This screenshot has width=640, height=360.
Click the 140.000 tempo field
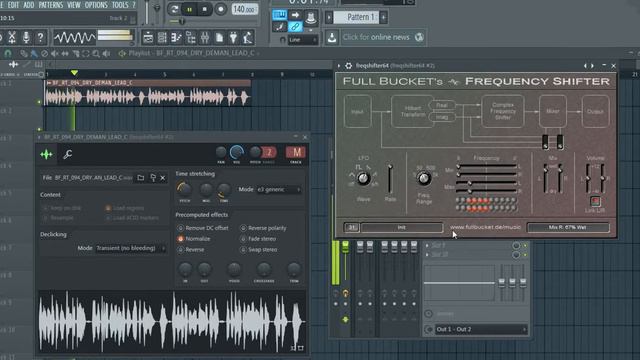[244, 9]
